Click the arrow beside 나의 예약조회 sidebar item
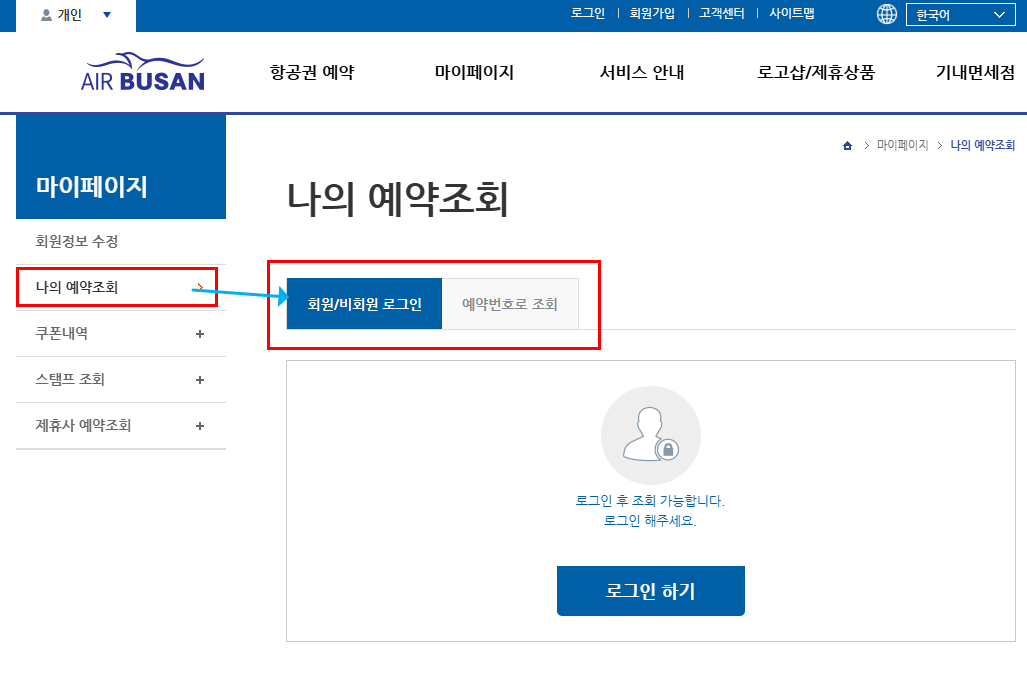The height and width of the screenshot is (683, 1027). 203,287
